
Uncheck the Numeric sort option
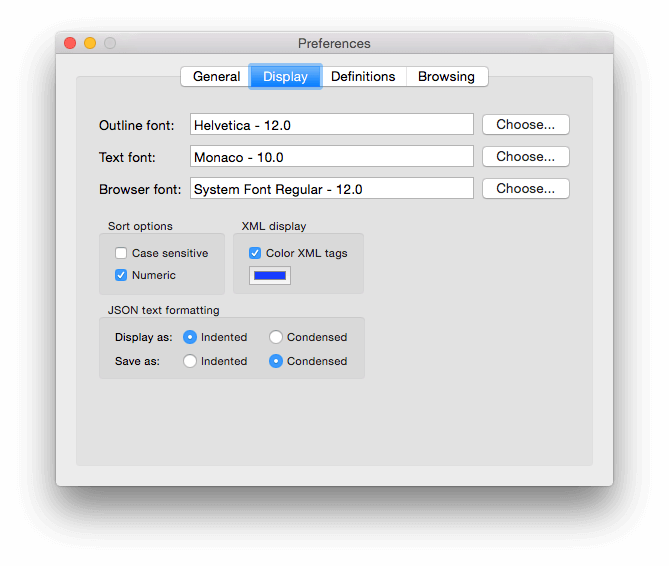click(121, 275)
